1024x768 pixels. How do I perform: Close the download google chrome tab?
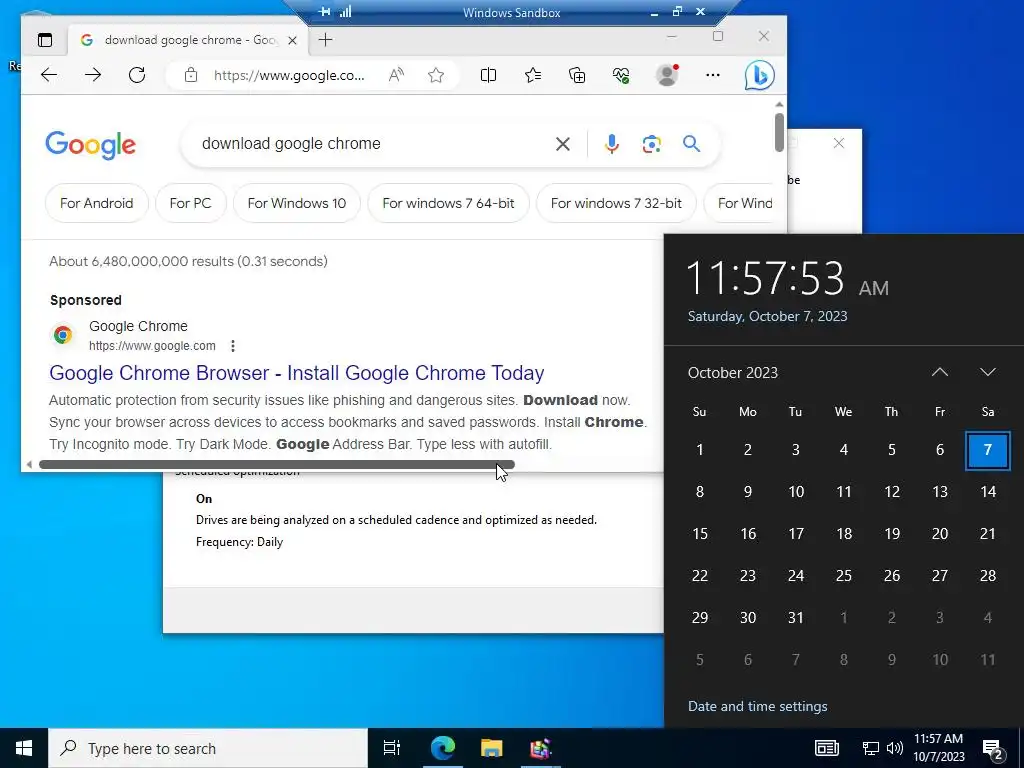(x=293, y=40)
